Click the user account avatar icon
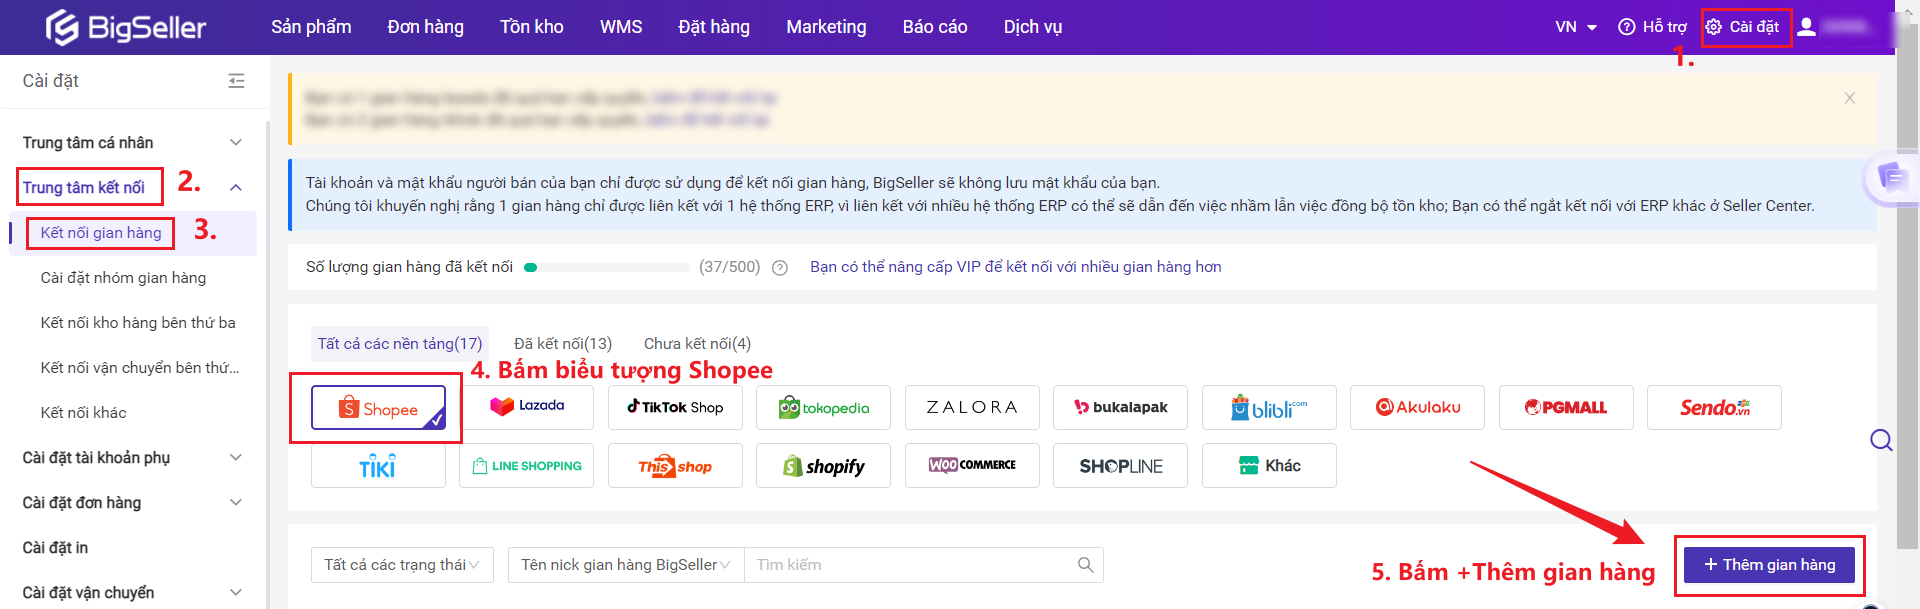Screen dimensions: 1920x609 click(x=1806, y=27)
